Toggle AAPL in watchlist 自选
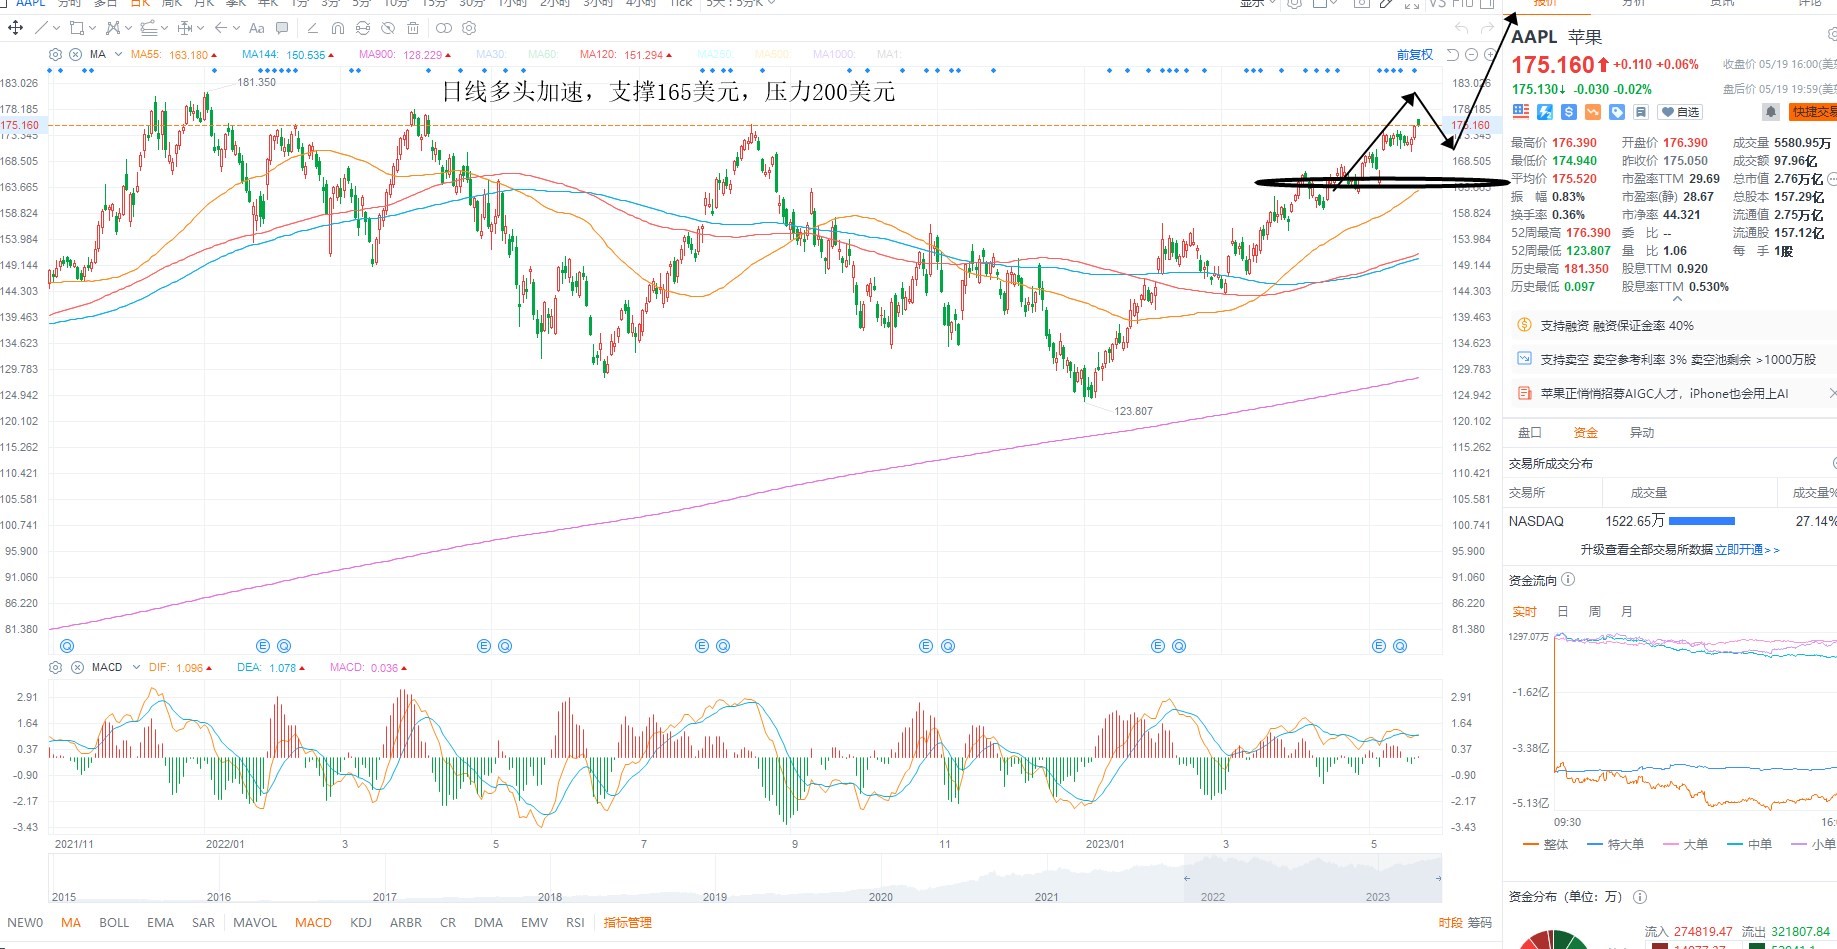The height and width of the screenshot is (949, 1837). click(1680, 112)
